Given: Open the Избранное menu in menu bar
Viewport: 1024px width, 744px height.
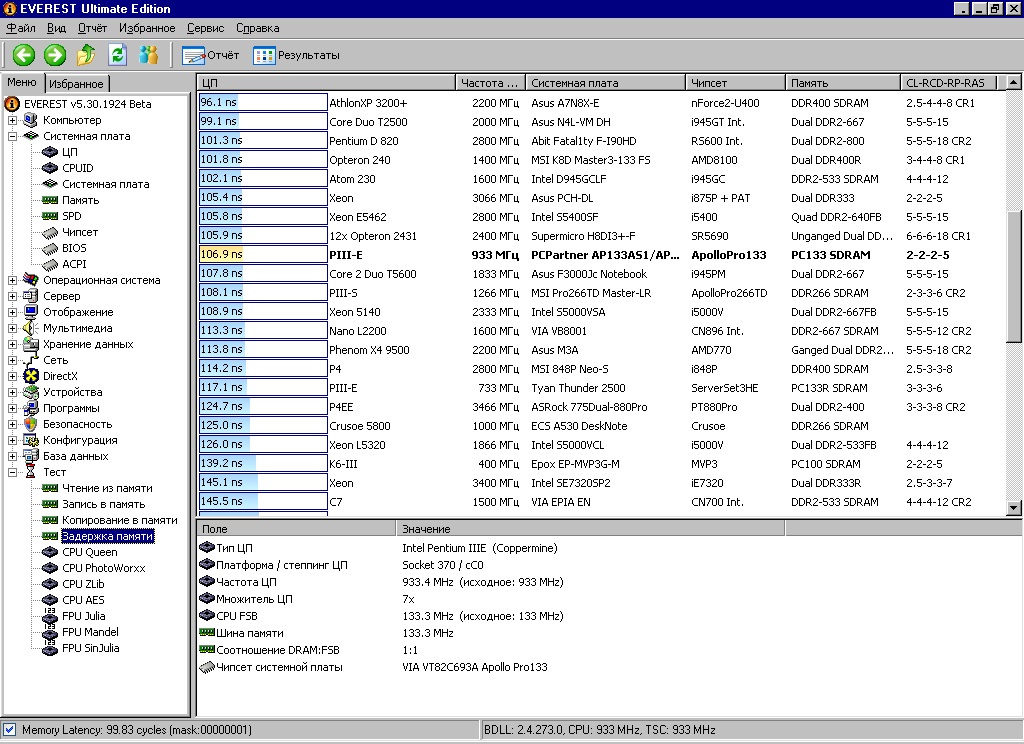Looking at the screenshot, I should 147,28.
